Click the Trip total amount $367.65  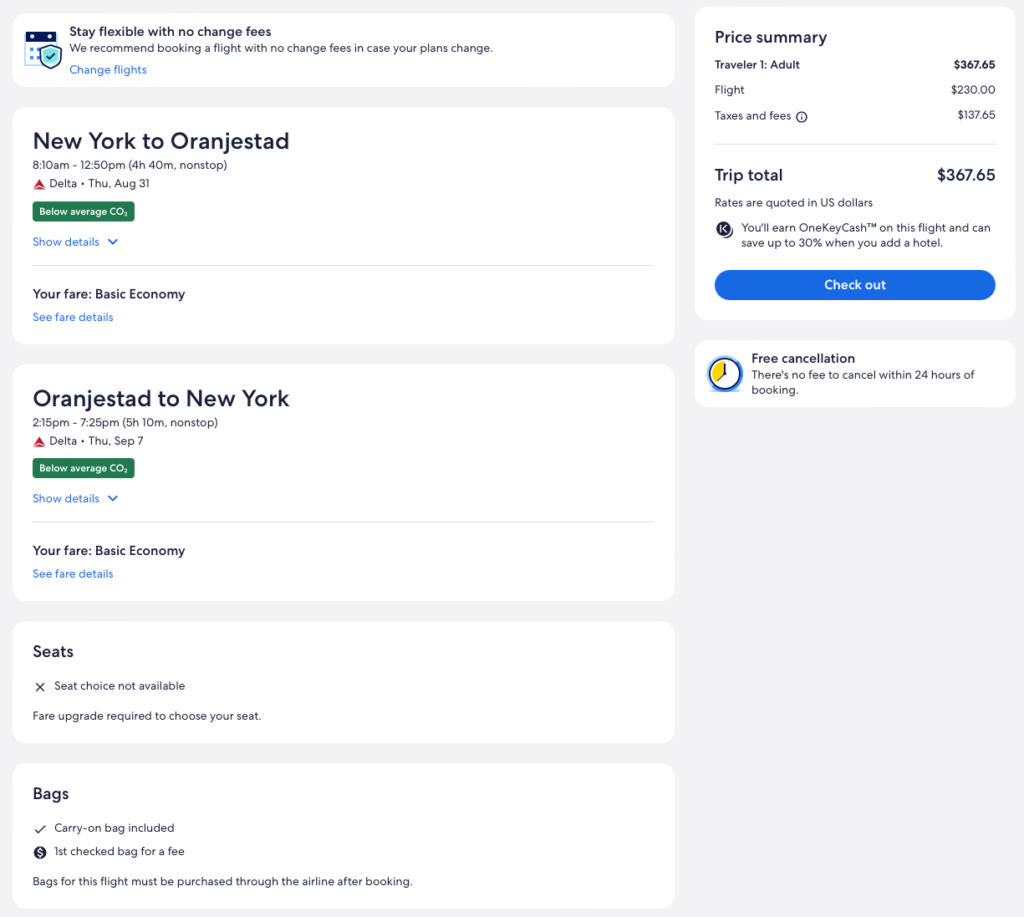[x=965, y=175]
